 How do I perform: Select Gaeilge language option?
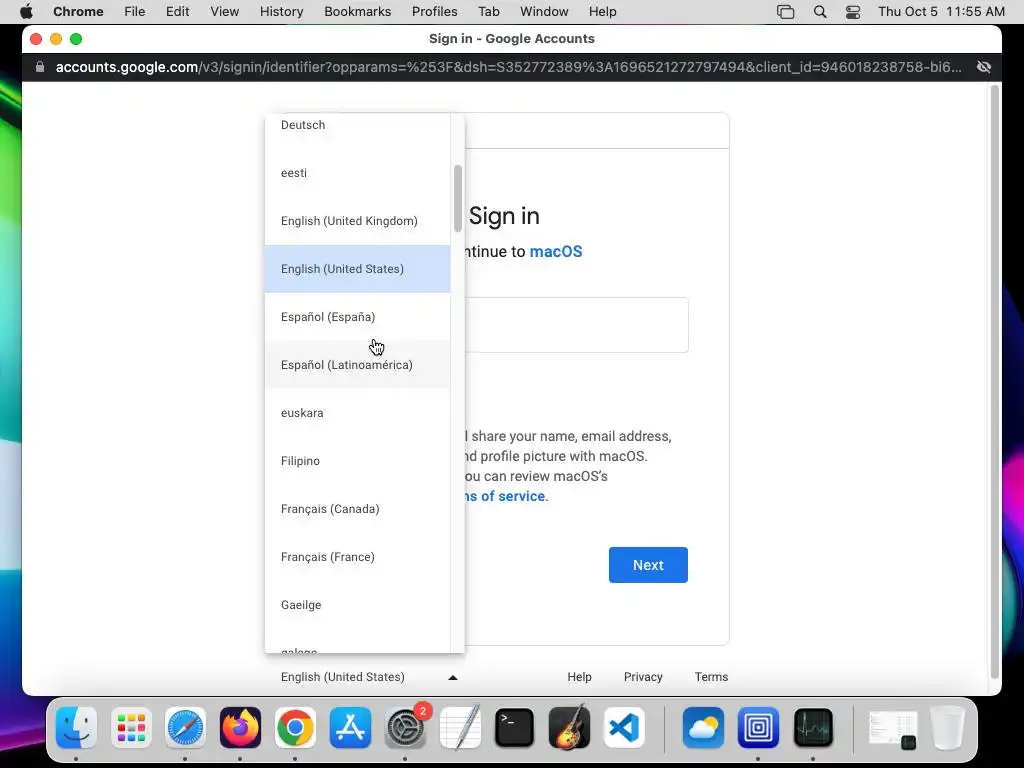(357, 605)
